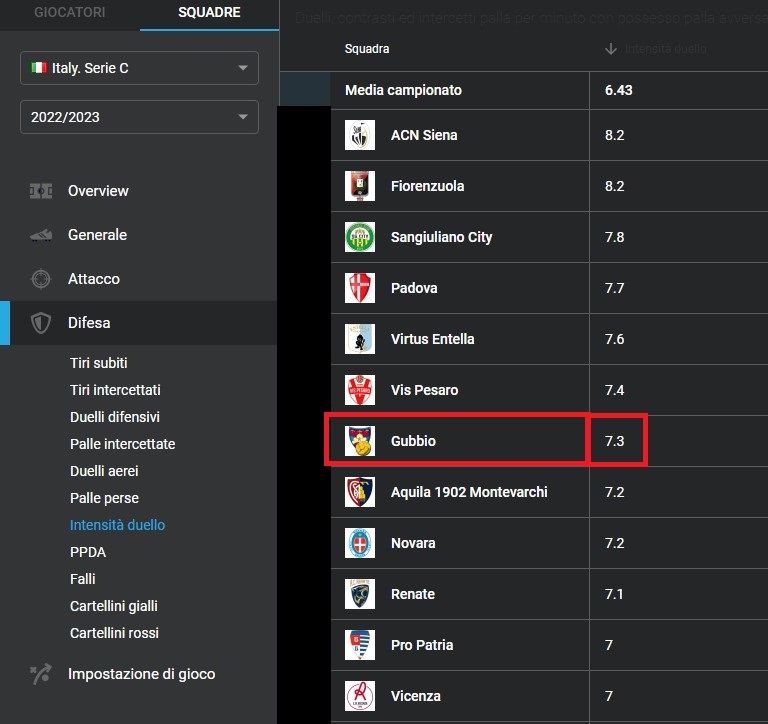Click the Attacco target icon

click(41, 279)
